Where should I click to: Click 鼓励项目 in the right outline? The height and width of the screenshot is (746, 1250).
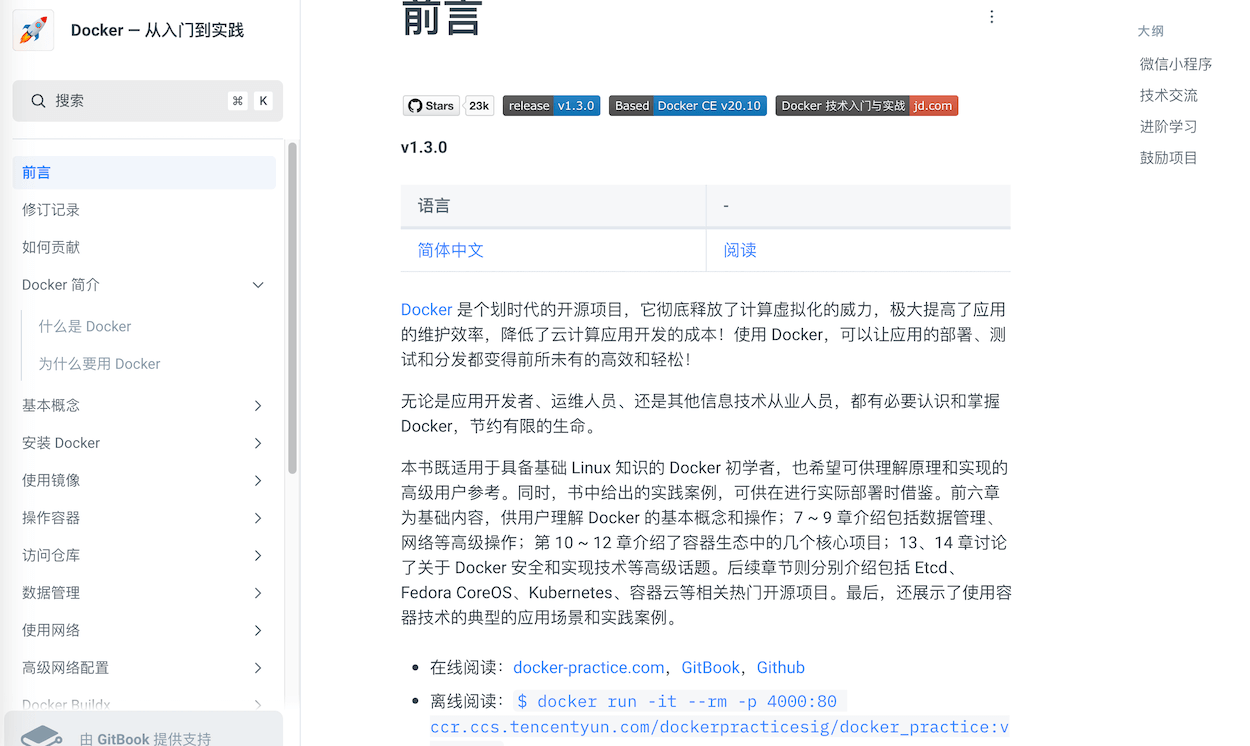point(1167,157)
